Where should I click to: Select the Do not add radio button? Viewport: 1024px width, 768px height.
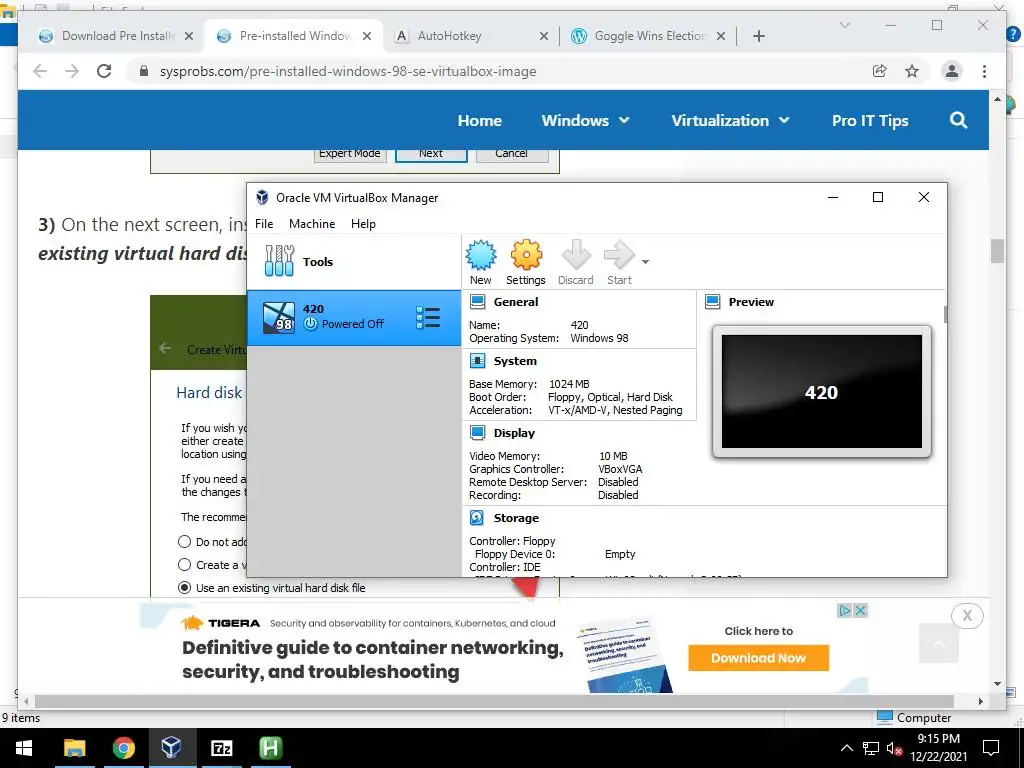(185, 541)
